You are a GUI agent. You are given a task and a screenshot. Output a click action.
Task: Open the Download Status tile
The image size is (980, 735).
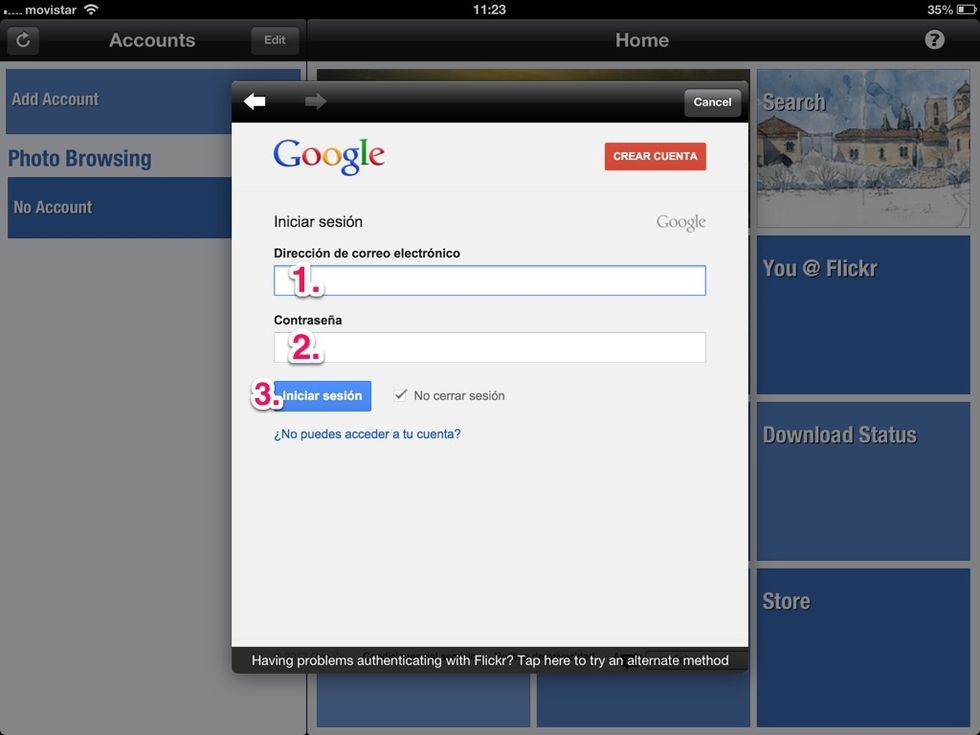coord(863,480)
